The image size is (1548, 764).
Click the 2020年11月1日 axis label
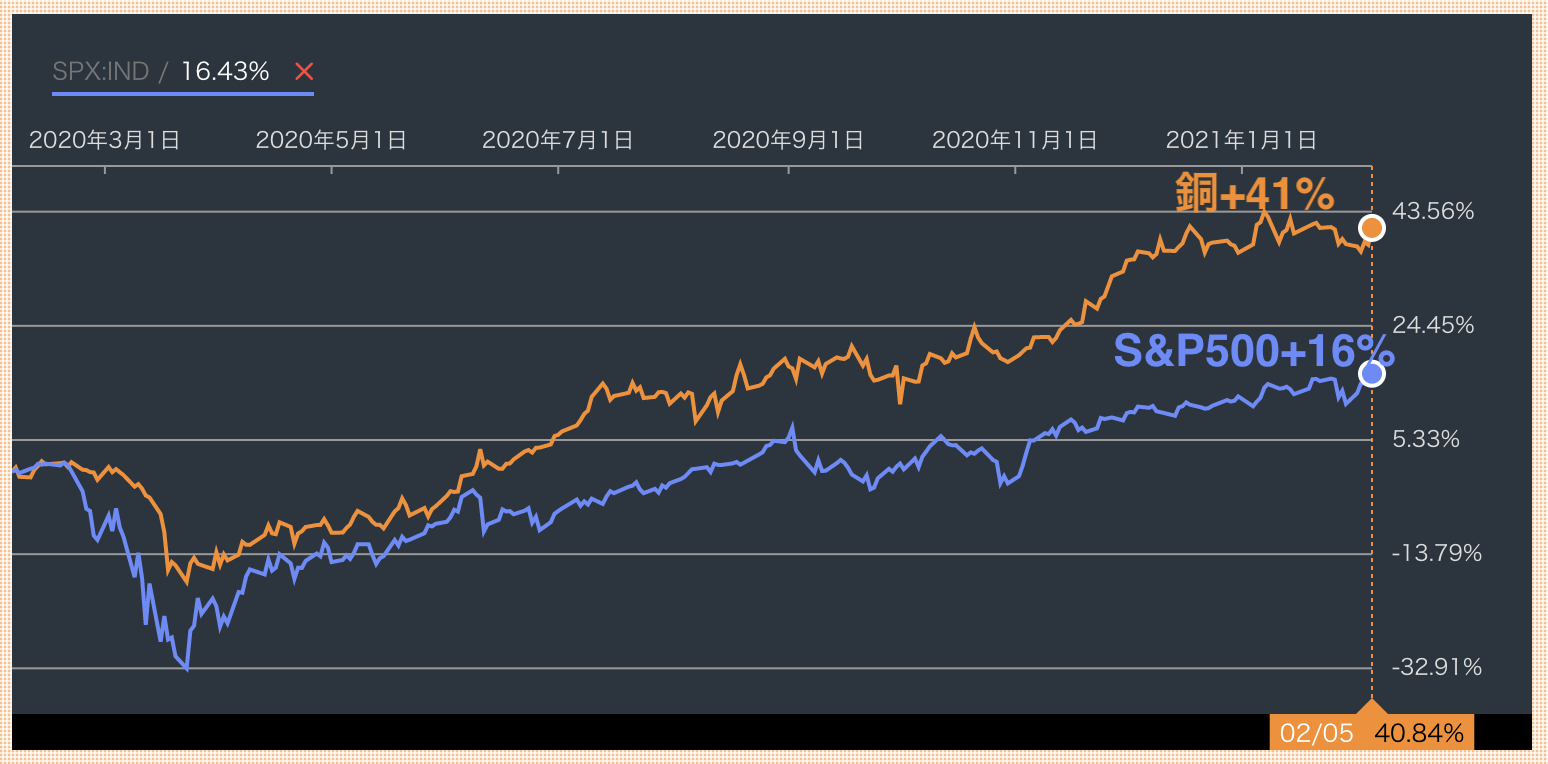pyautogui.click(x=1015, y=140)
